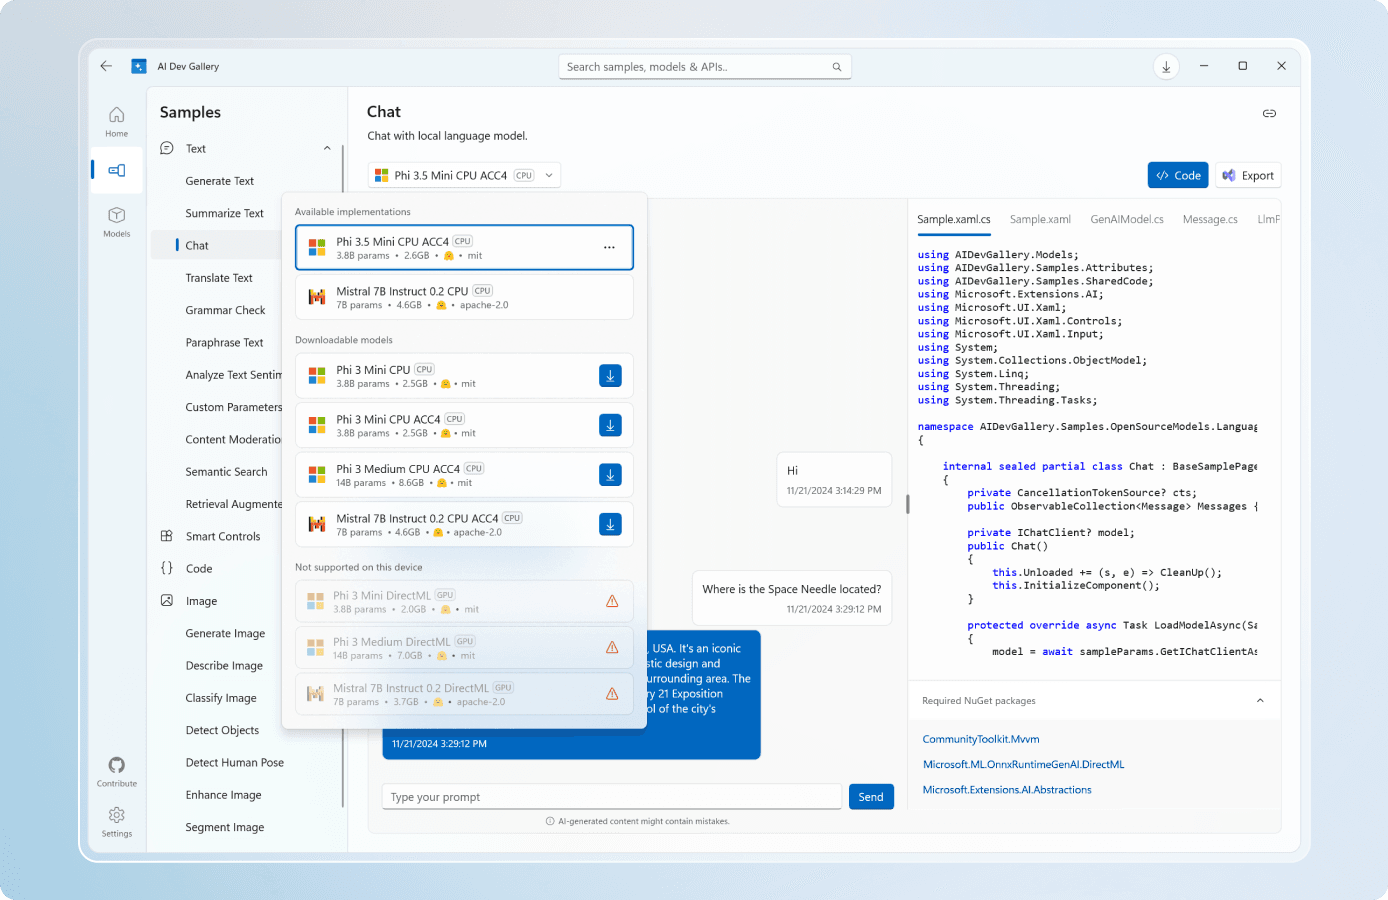The width and height of the screenshot is (1388, 900).
Task: Download Phi 3 Medium CPU ACC4 model
Action: pos(610,475)
